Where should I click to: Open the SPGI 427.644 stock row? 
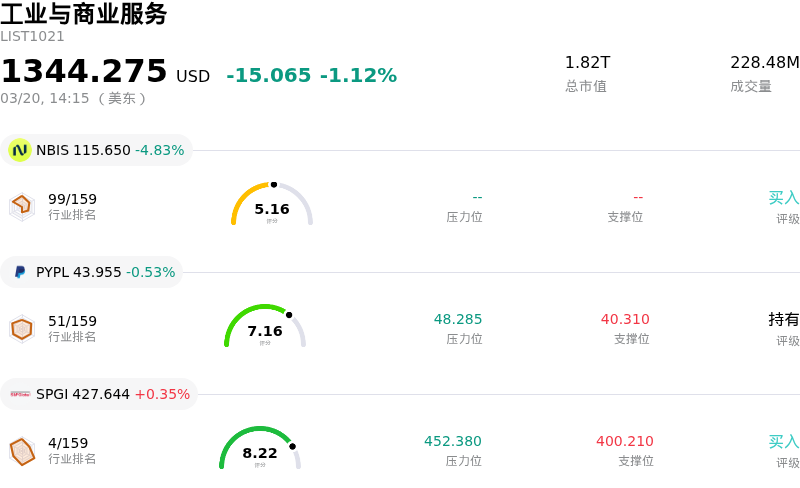point(112,394)
